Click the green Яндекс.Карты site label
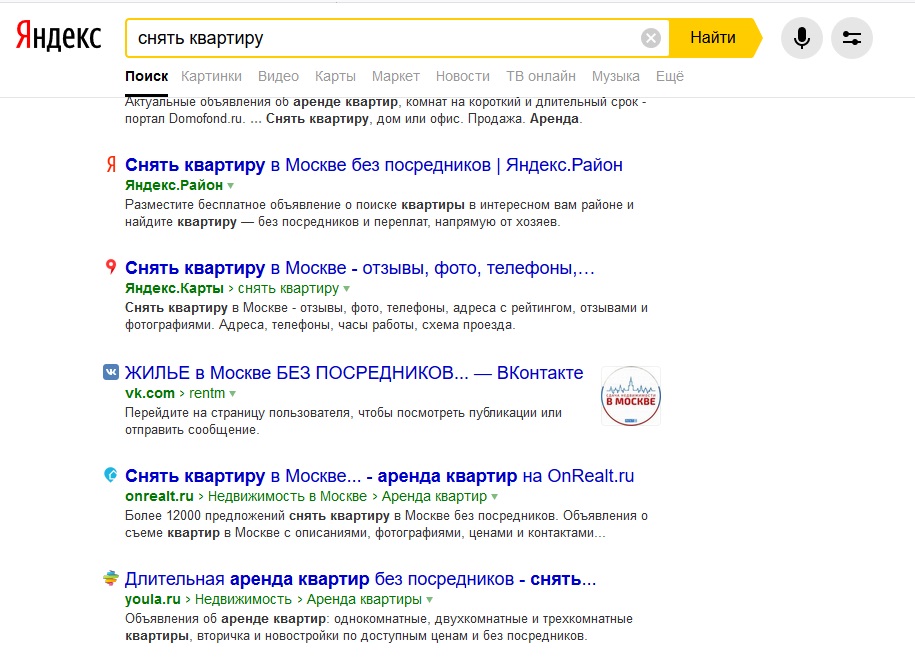This screenshot has height=659, width=915. point(174,288)
